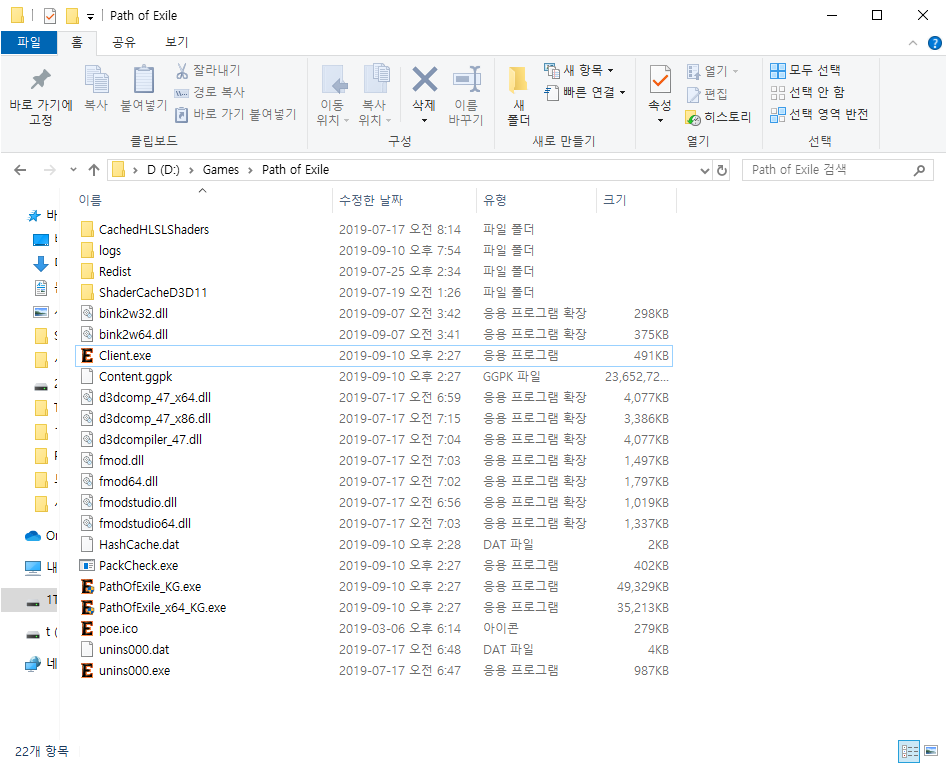This screenshot has width=947, height=764.
Task: Select the logs folder
Action: (374, 251)
